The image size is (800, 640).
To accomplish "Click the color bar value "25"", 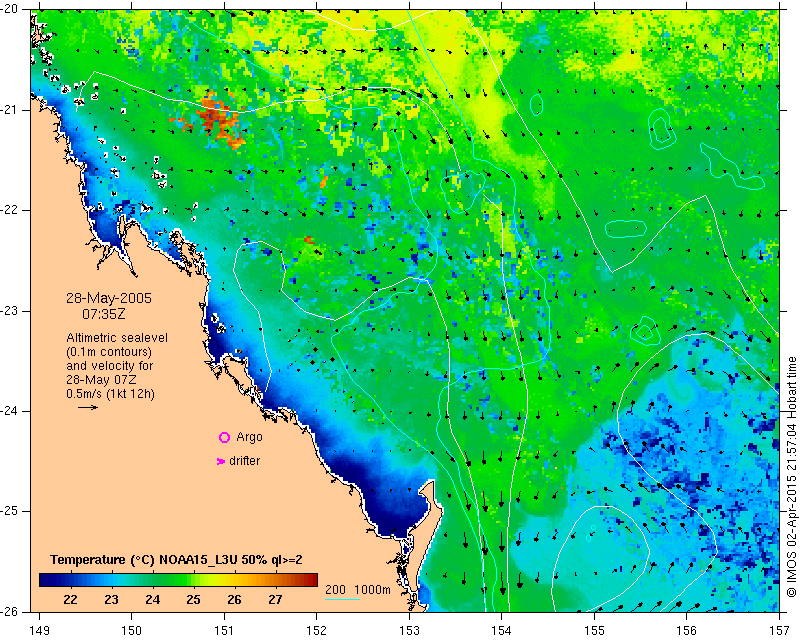I will tap(193, 599).
